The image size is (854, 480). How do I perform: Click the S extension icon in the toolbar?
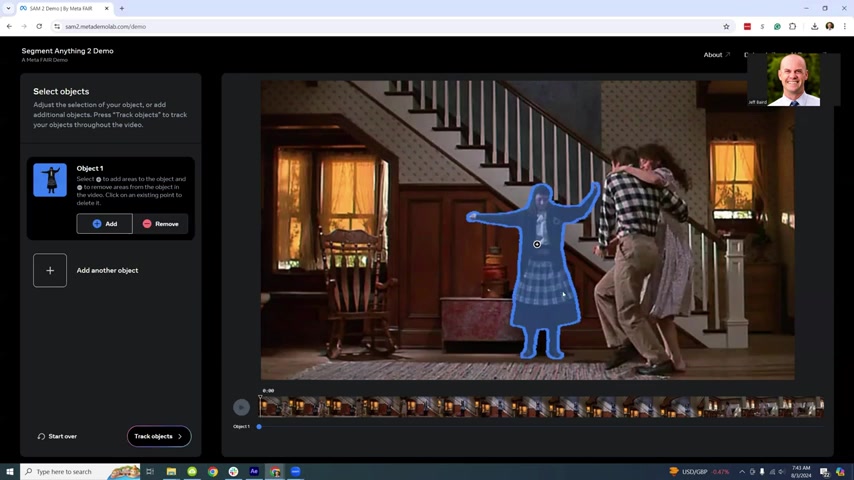[x=762, y=26]
